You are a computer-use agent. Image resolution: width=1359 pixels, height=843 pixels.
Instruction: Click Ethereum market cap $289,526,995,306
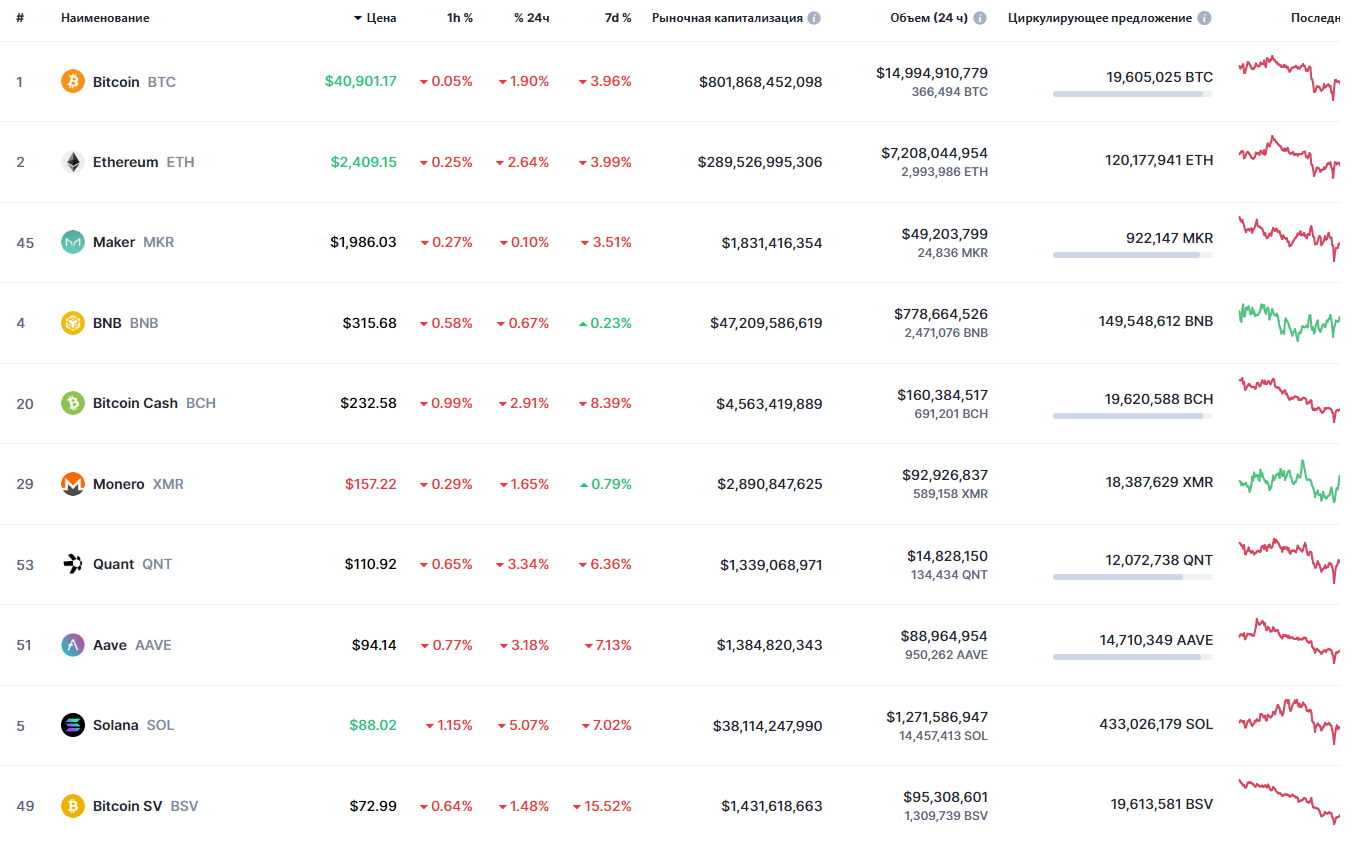[760, 162]
